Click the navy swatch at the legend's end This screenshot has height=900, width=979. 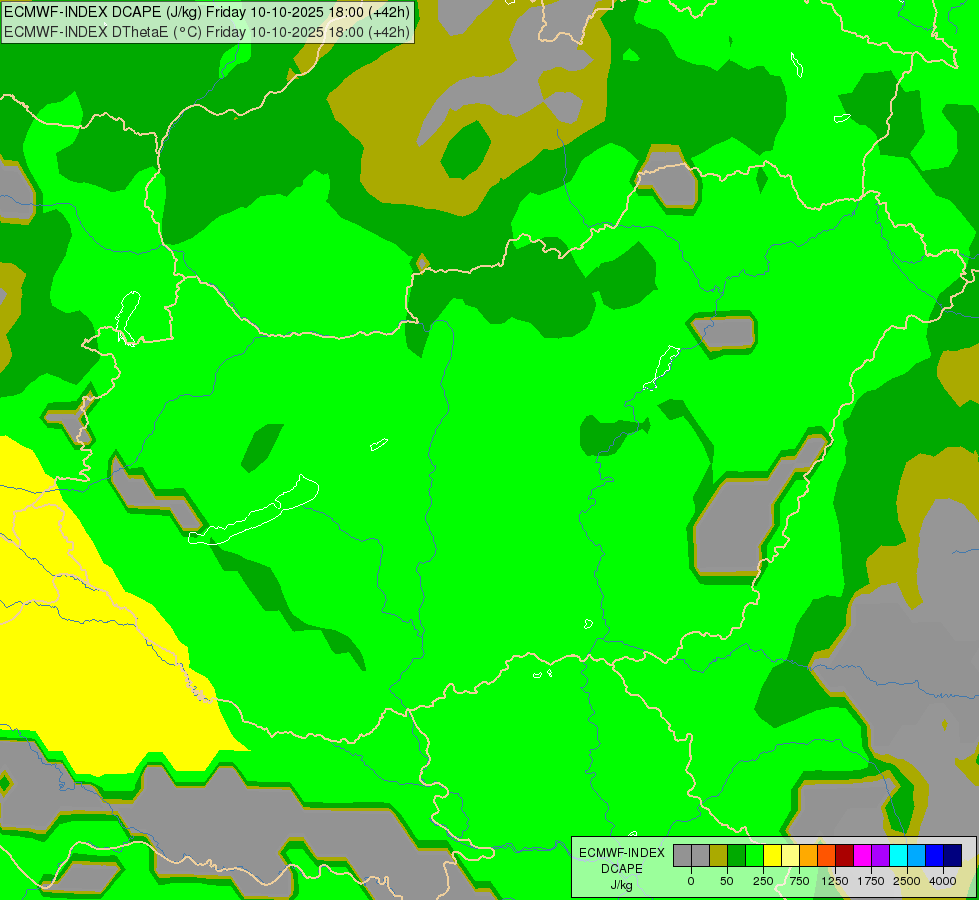pyautogui.click(x=952, y=855)
